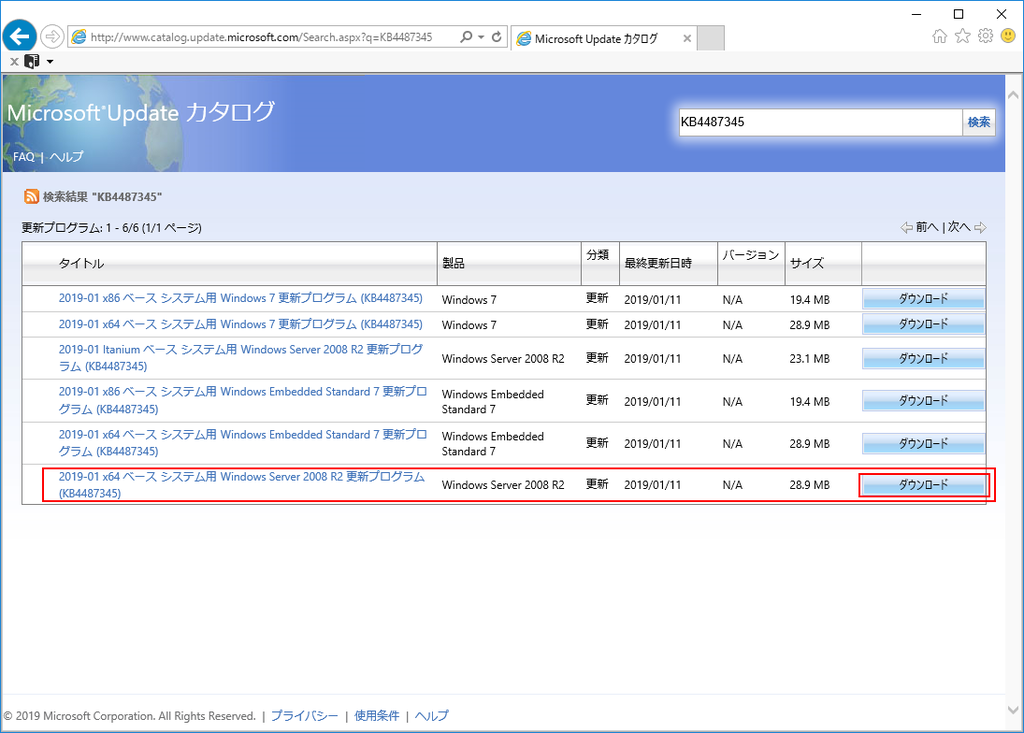Click the browser Back arrow button
Image resolution: width=1024 pixels, height=733 pixels.
coord(20,36)
